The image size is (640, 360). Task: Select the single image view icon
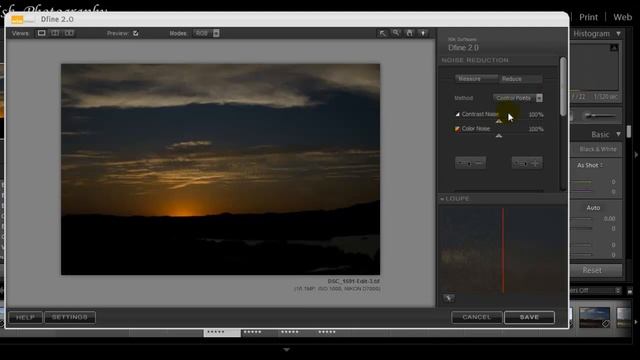[42, 33]
